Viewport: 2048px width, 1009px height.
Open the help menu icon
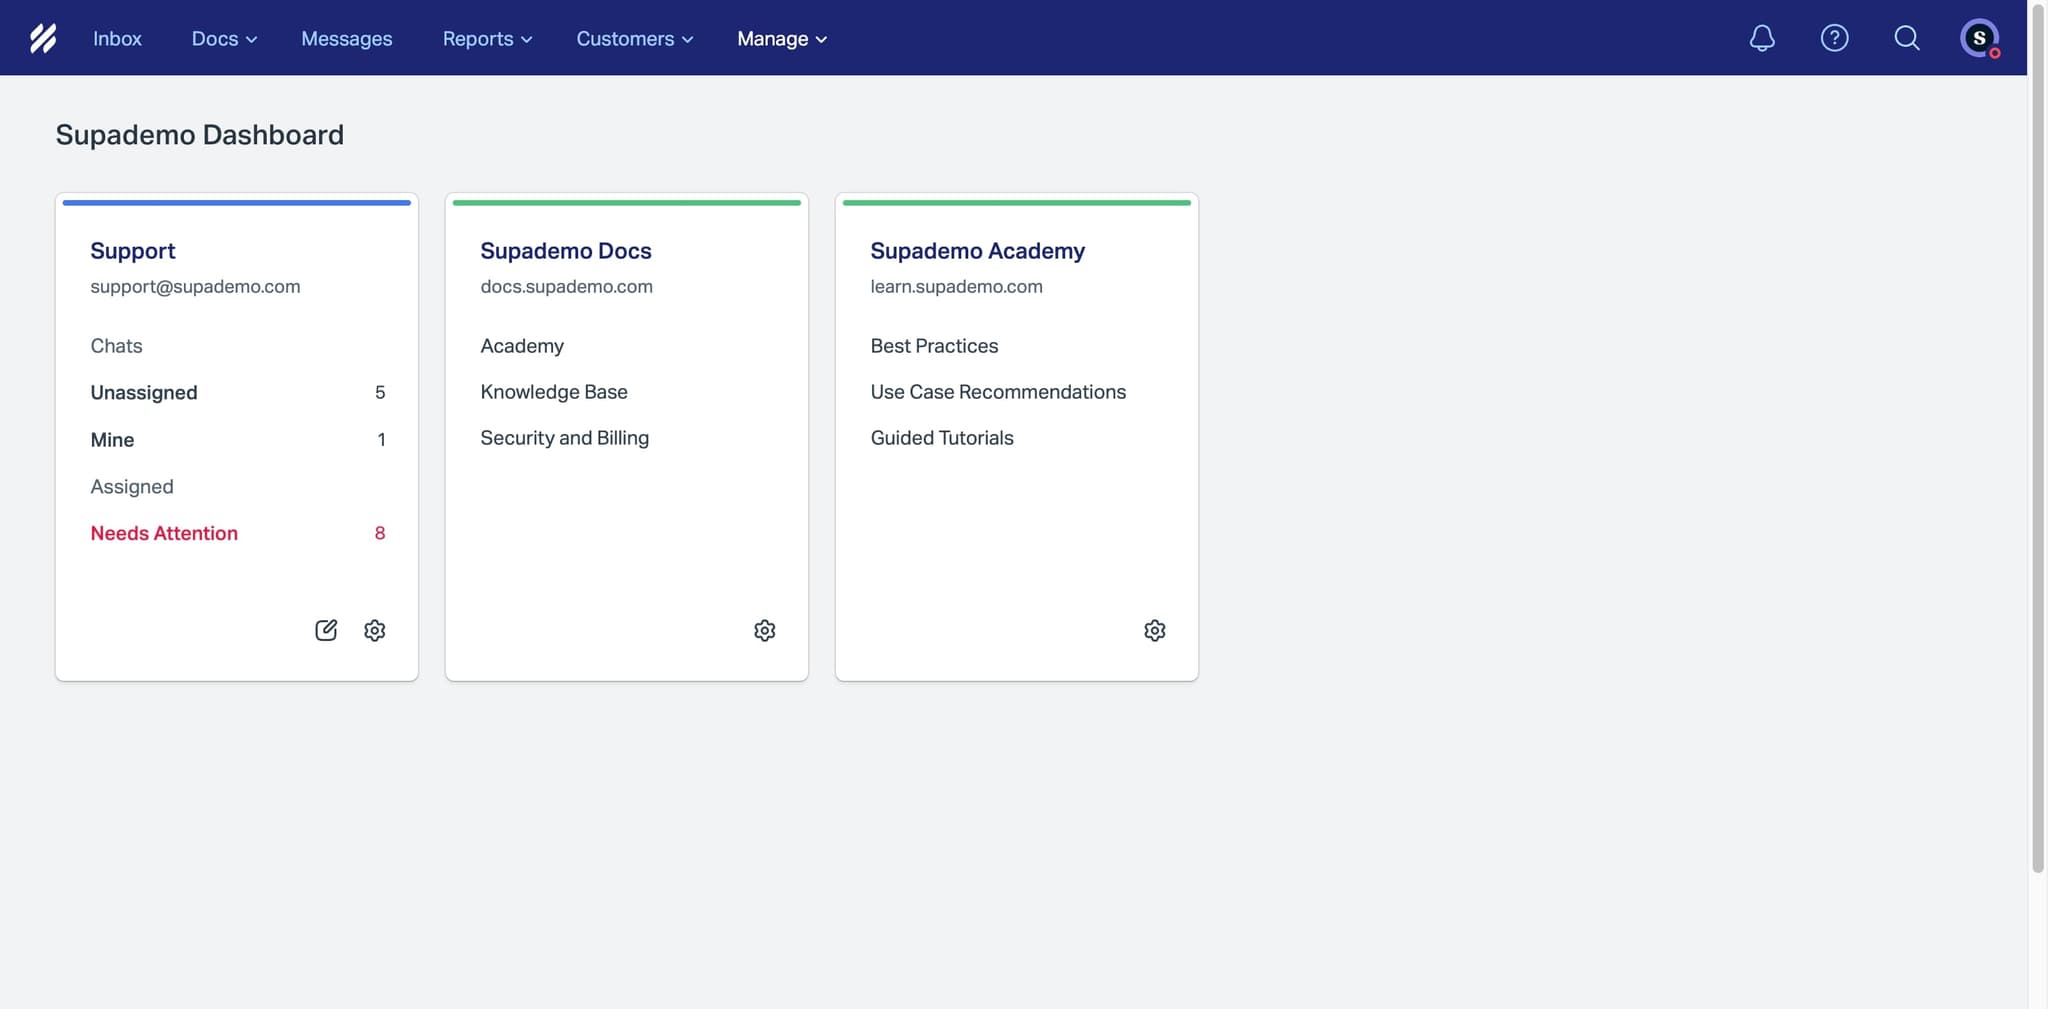point(1834,37)
